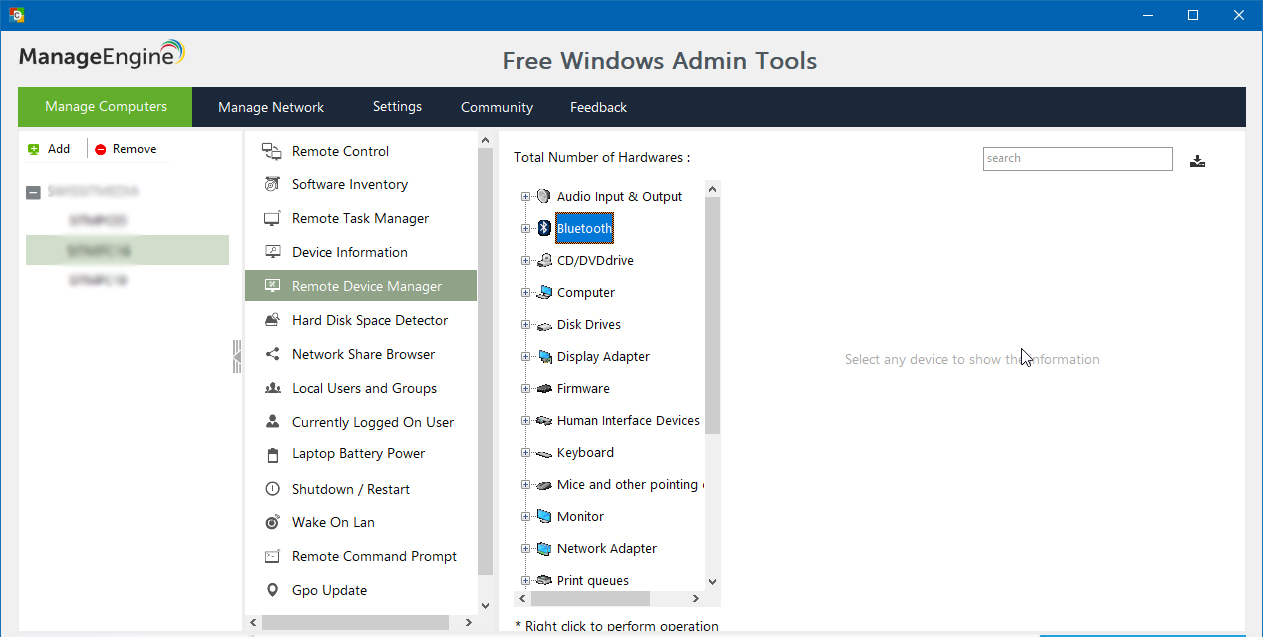Image resolution: width=1263 pixels, height=637 pixels.
Task: Select the Bluetooth device in the tree
Action: [x=584, y=228]
